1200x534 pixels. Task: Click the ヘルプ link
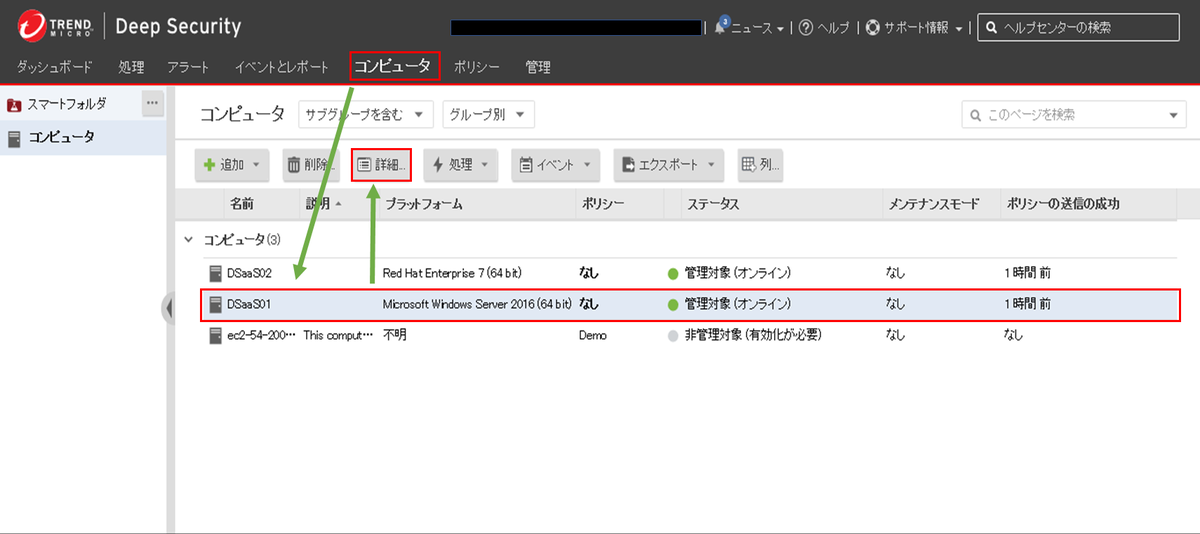(833, 28)
